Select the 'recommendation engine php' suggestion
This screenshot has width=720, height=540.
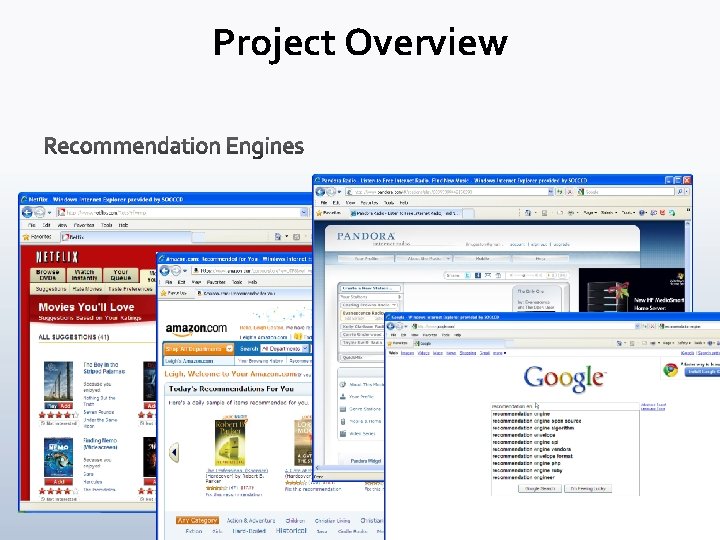pyautogui.click(x=526, y=463)
